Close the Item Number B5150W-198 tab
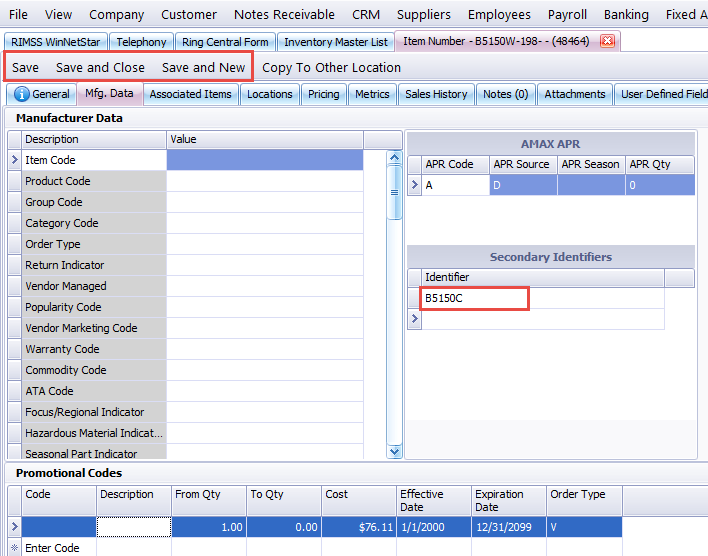Viewport: 708px width, 556px height. coord(607,41)
